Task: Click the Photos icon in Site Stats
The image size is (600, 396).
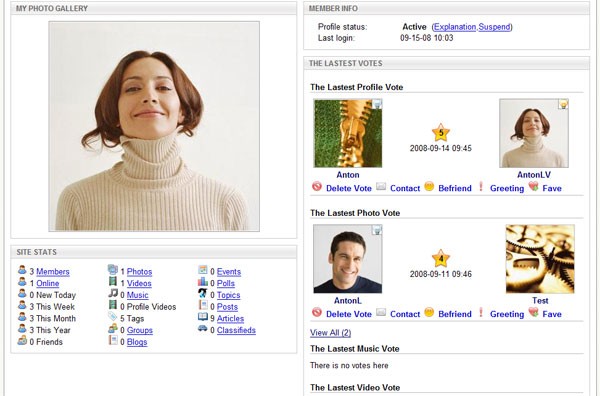Action: coord(112,270)
